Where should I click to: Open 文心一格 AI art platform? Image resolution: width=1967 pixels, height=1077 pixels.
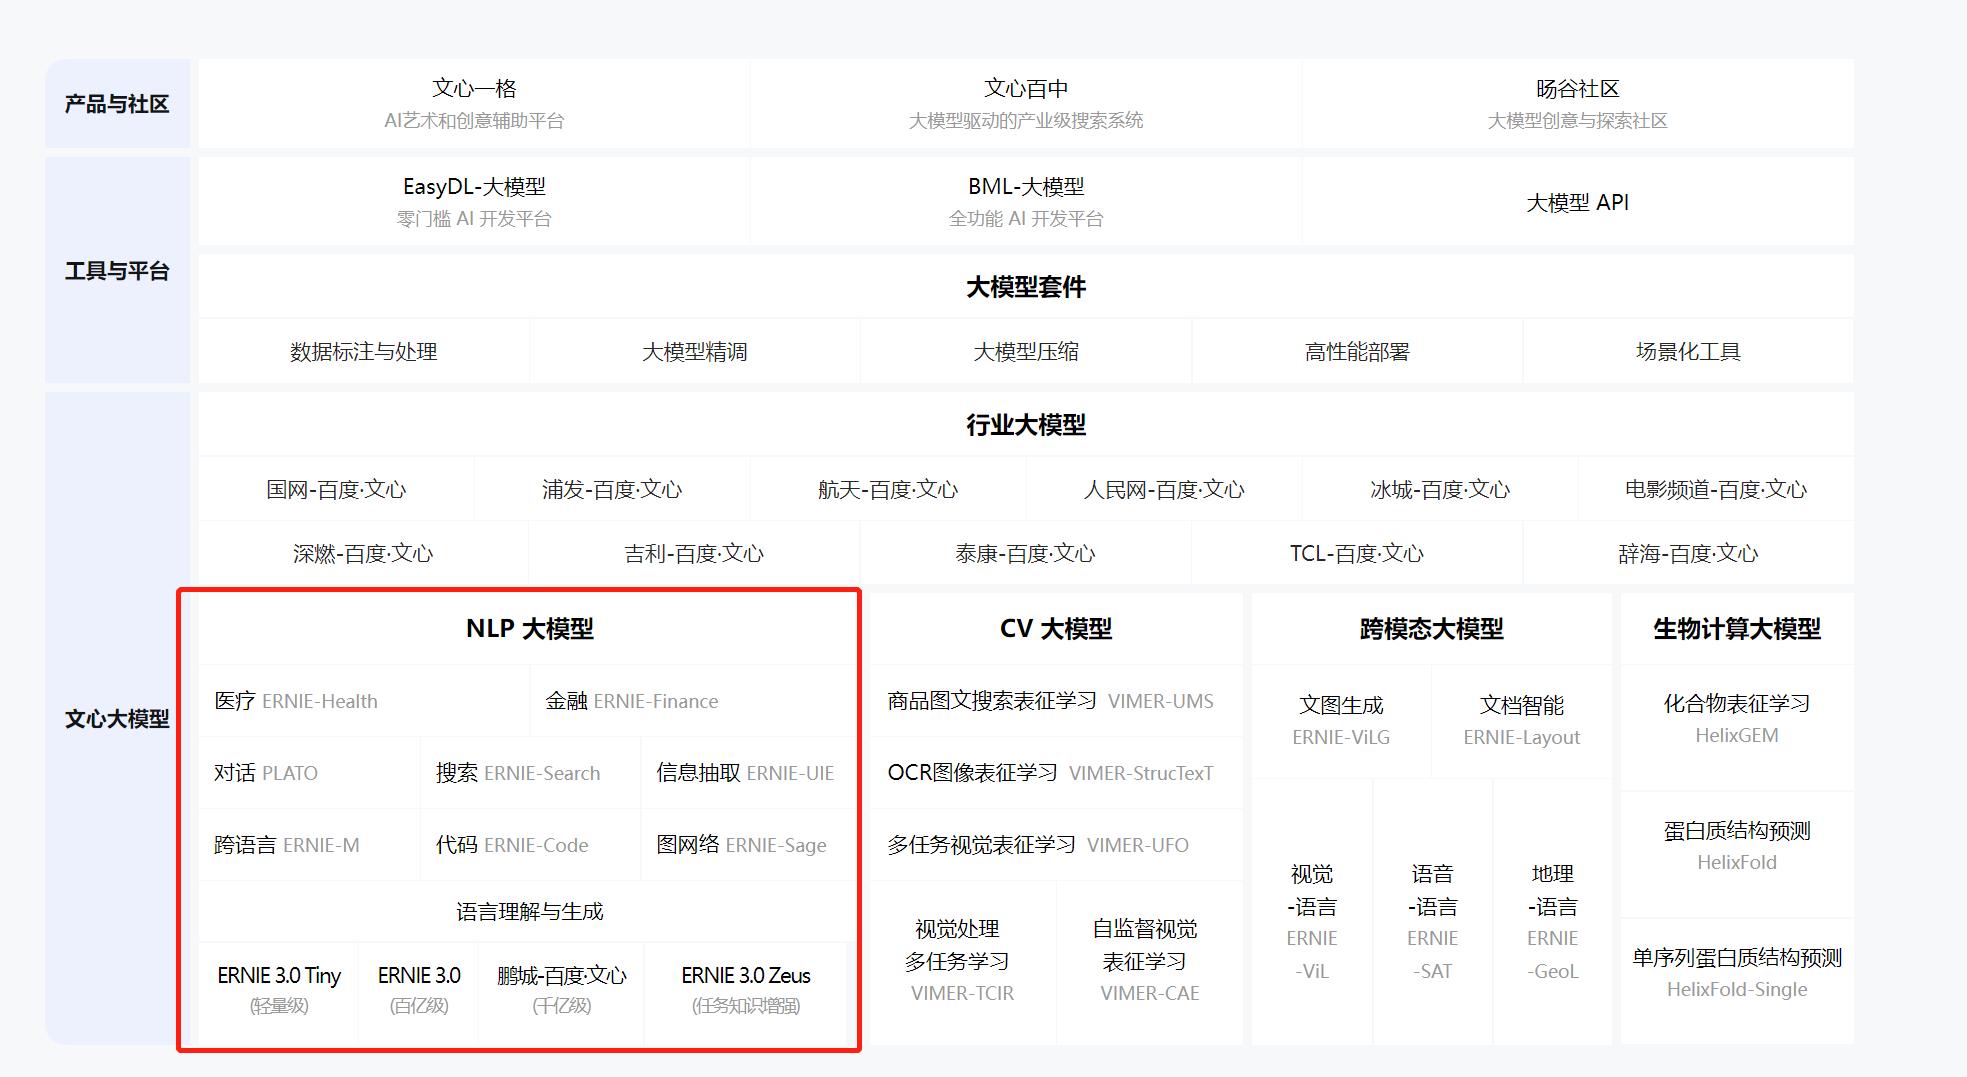click(x=478, y=103)
